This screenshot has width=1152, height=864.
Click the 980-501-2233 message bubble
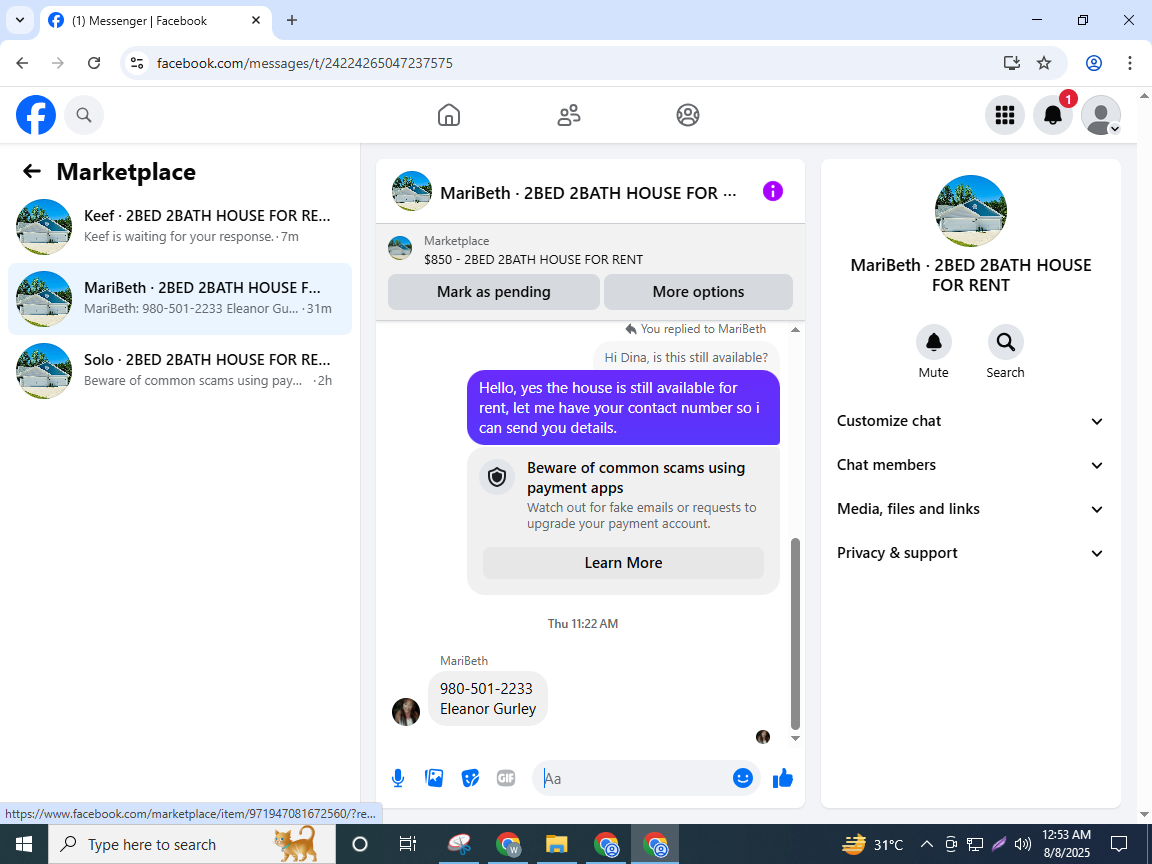488,699
